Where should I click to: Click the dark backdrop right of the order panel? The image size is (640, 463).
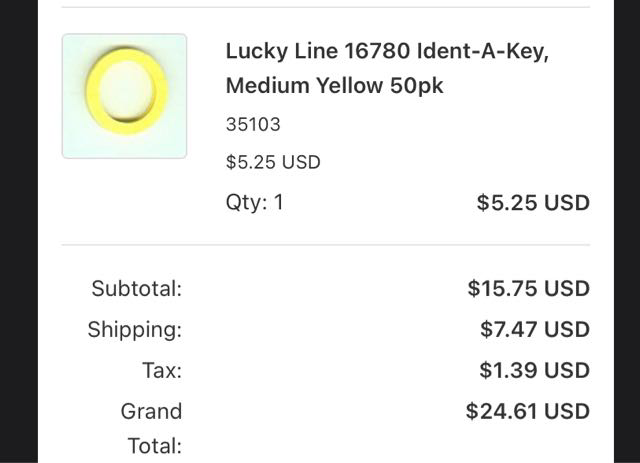(x=627, y=230)
